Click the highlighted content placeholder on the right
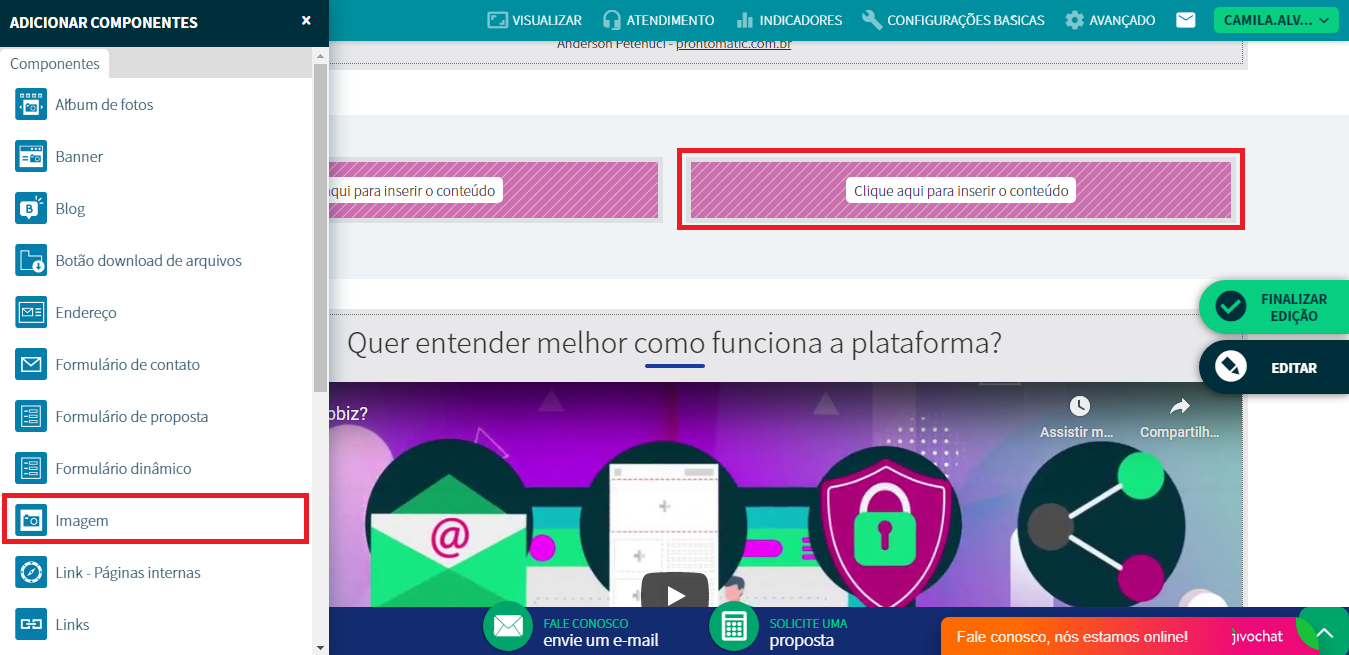 pos(960,190)
